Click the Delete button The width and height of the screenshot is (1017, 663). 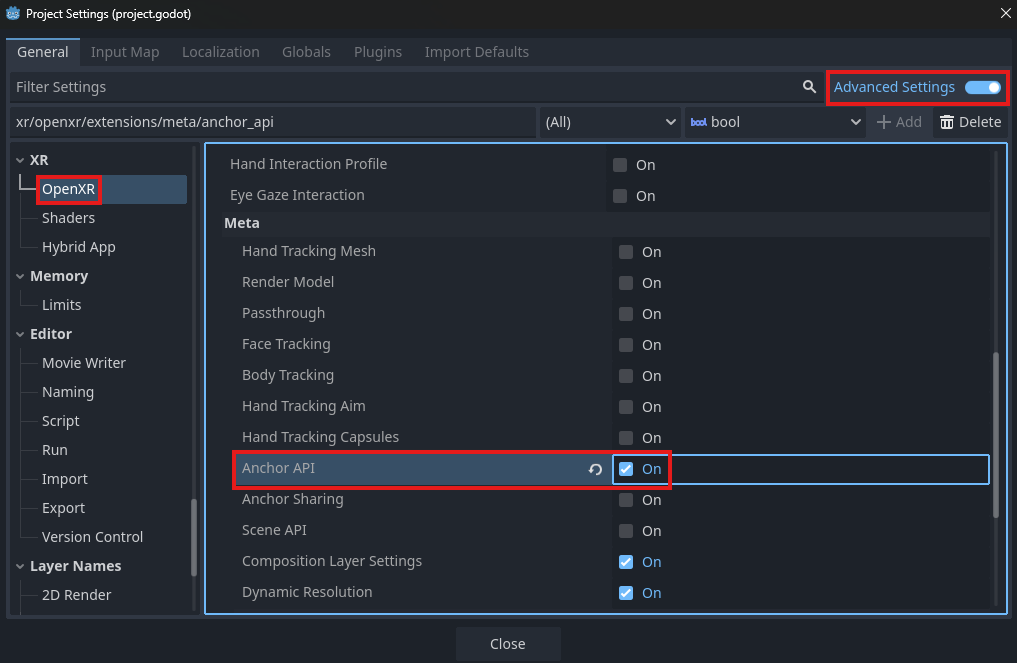(970, 122)
